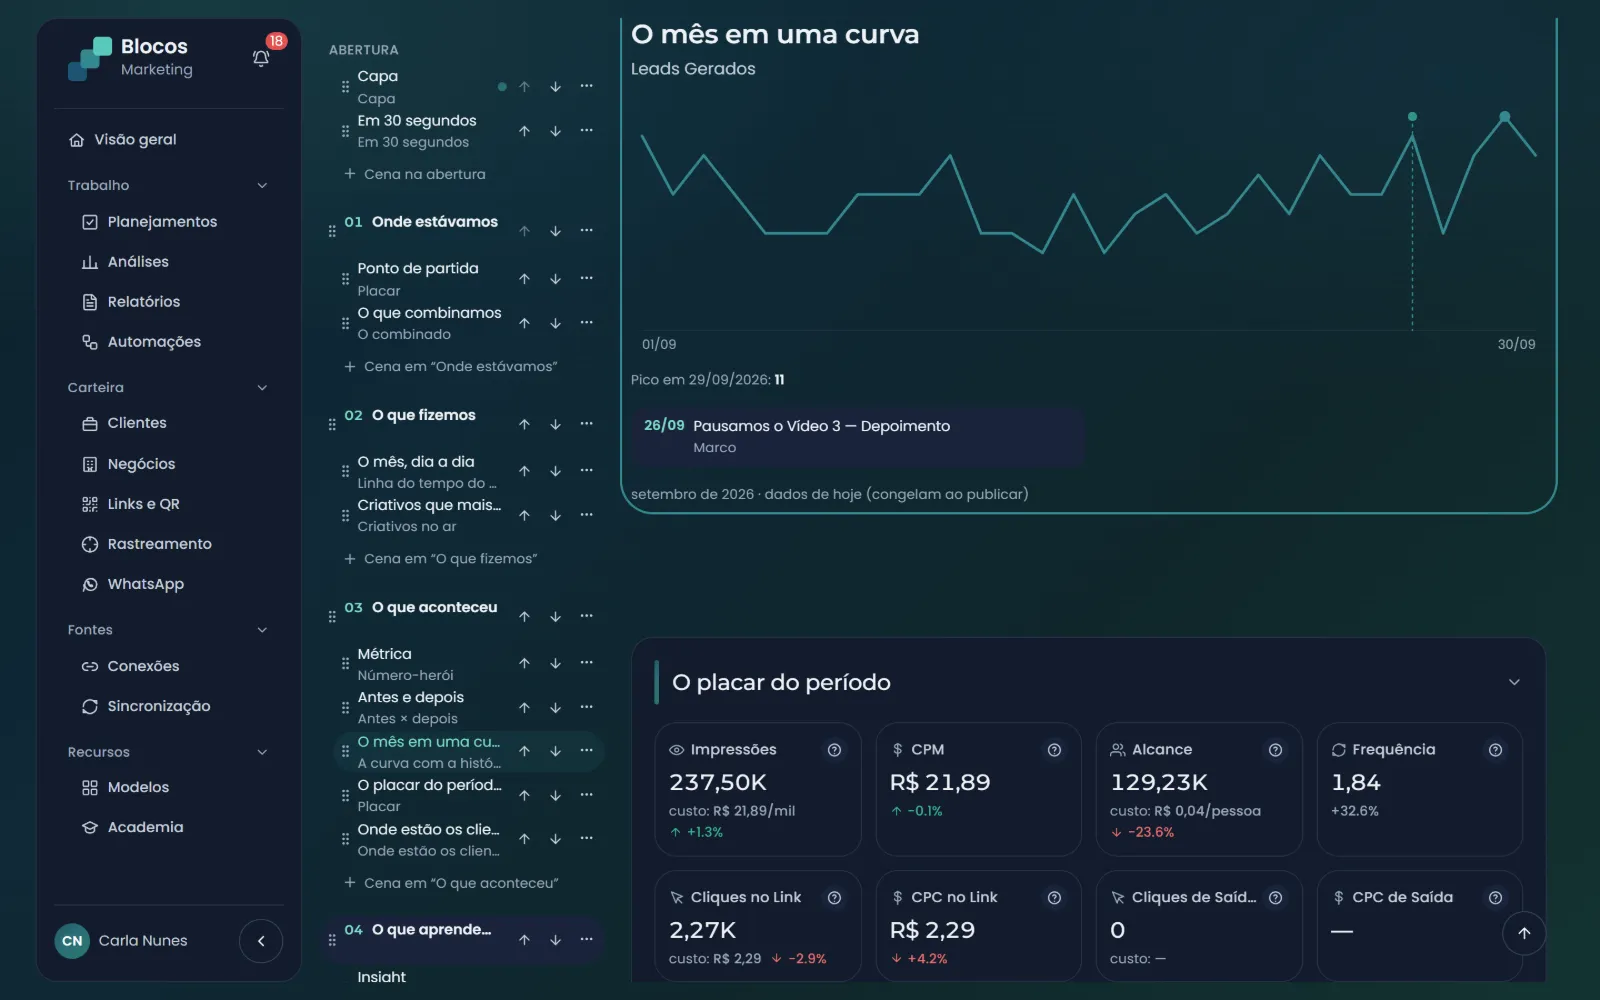The width and height of the screenshot is (1600, 1000).
Task: Add Cena em "O que fizemos"
Action: pyautogui.click(x=441, y=559)
